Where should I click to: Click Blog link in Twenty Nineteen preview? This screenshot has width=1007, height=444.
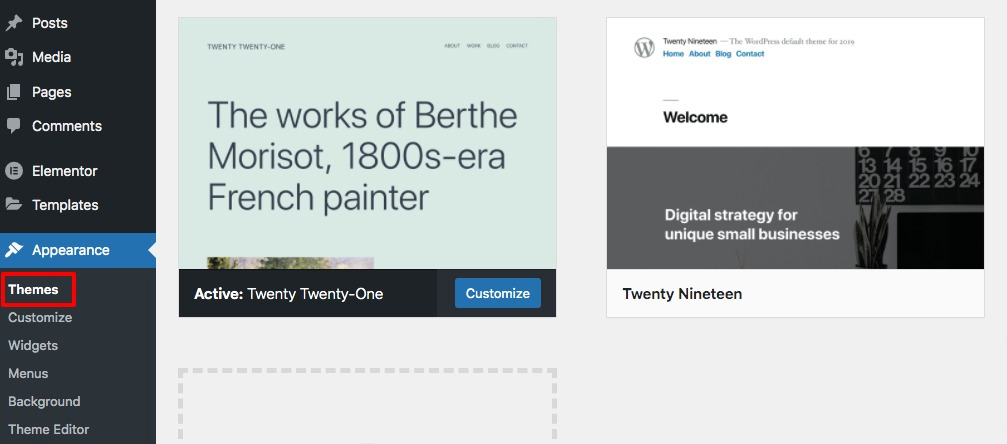point(723,54)
